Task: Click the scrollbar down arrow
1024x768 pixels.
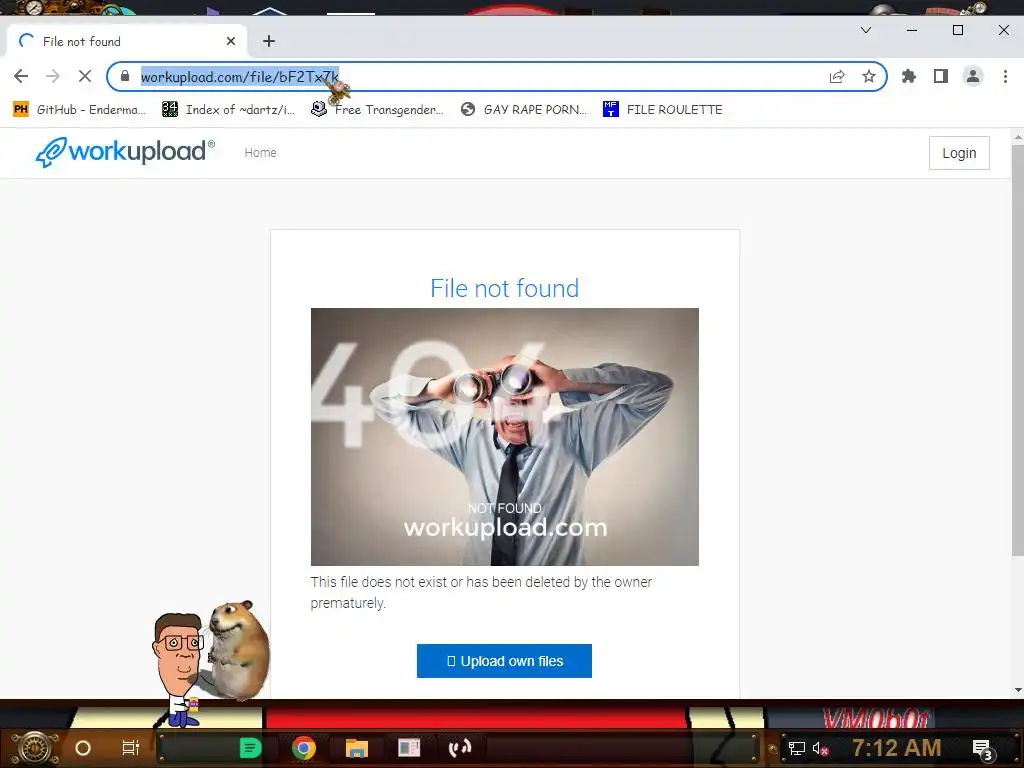Action: click(x=1017, y=690)
